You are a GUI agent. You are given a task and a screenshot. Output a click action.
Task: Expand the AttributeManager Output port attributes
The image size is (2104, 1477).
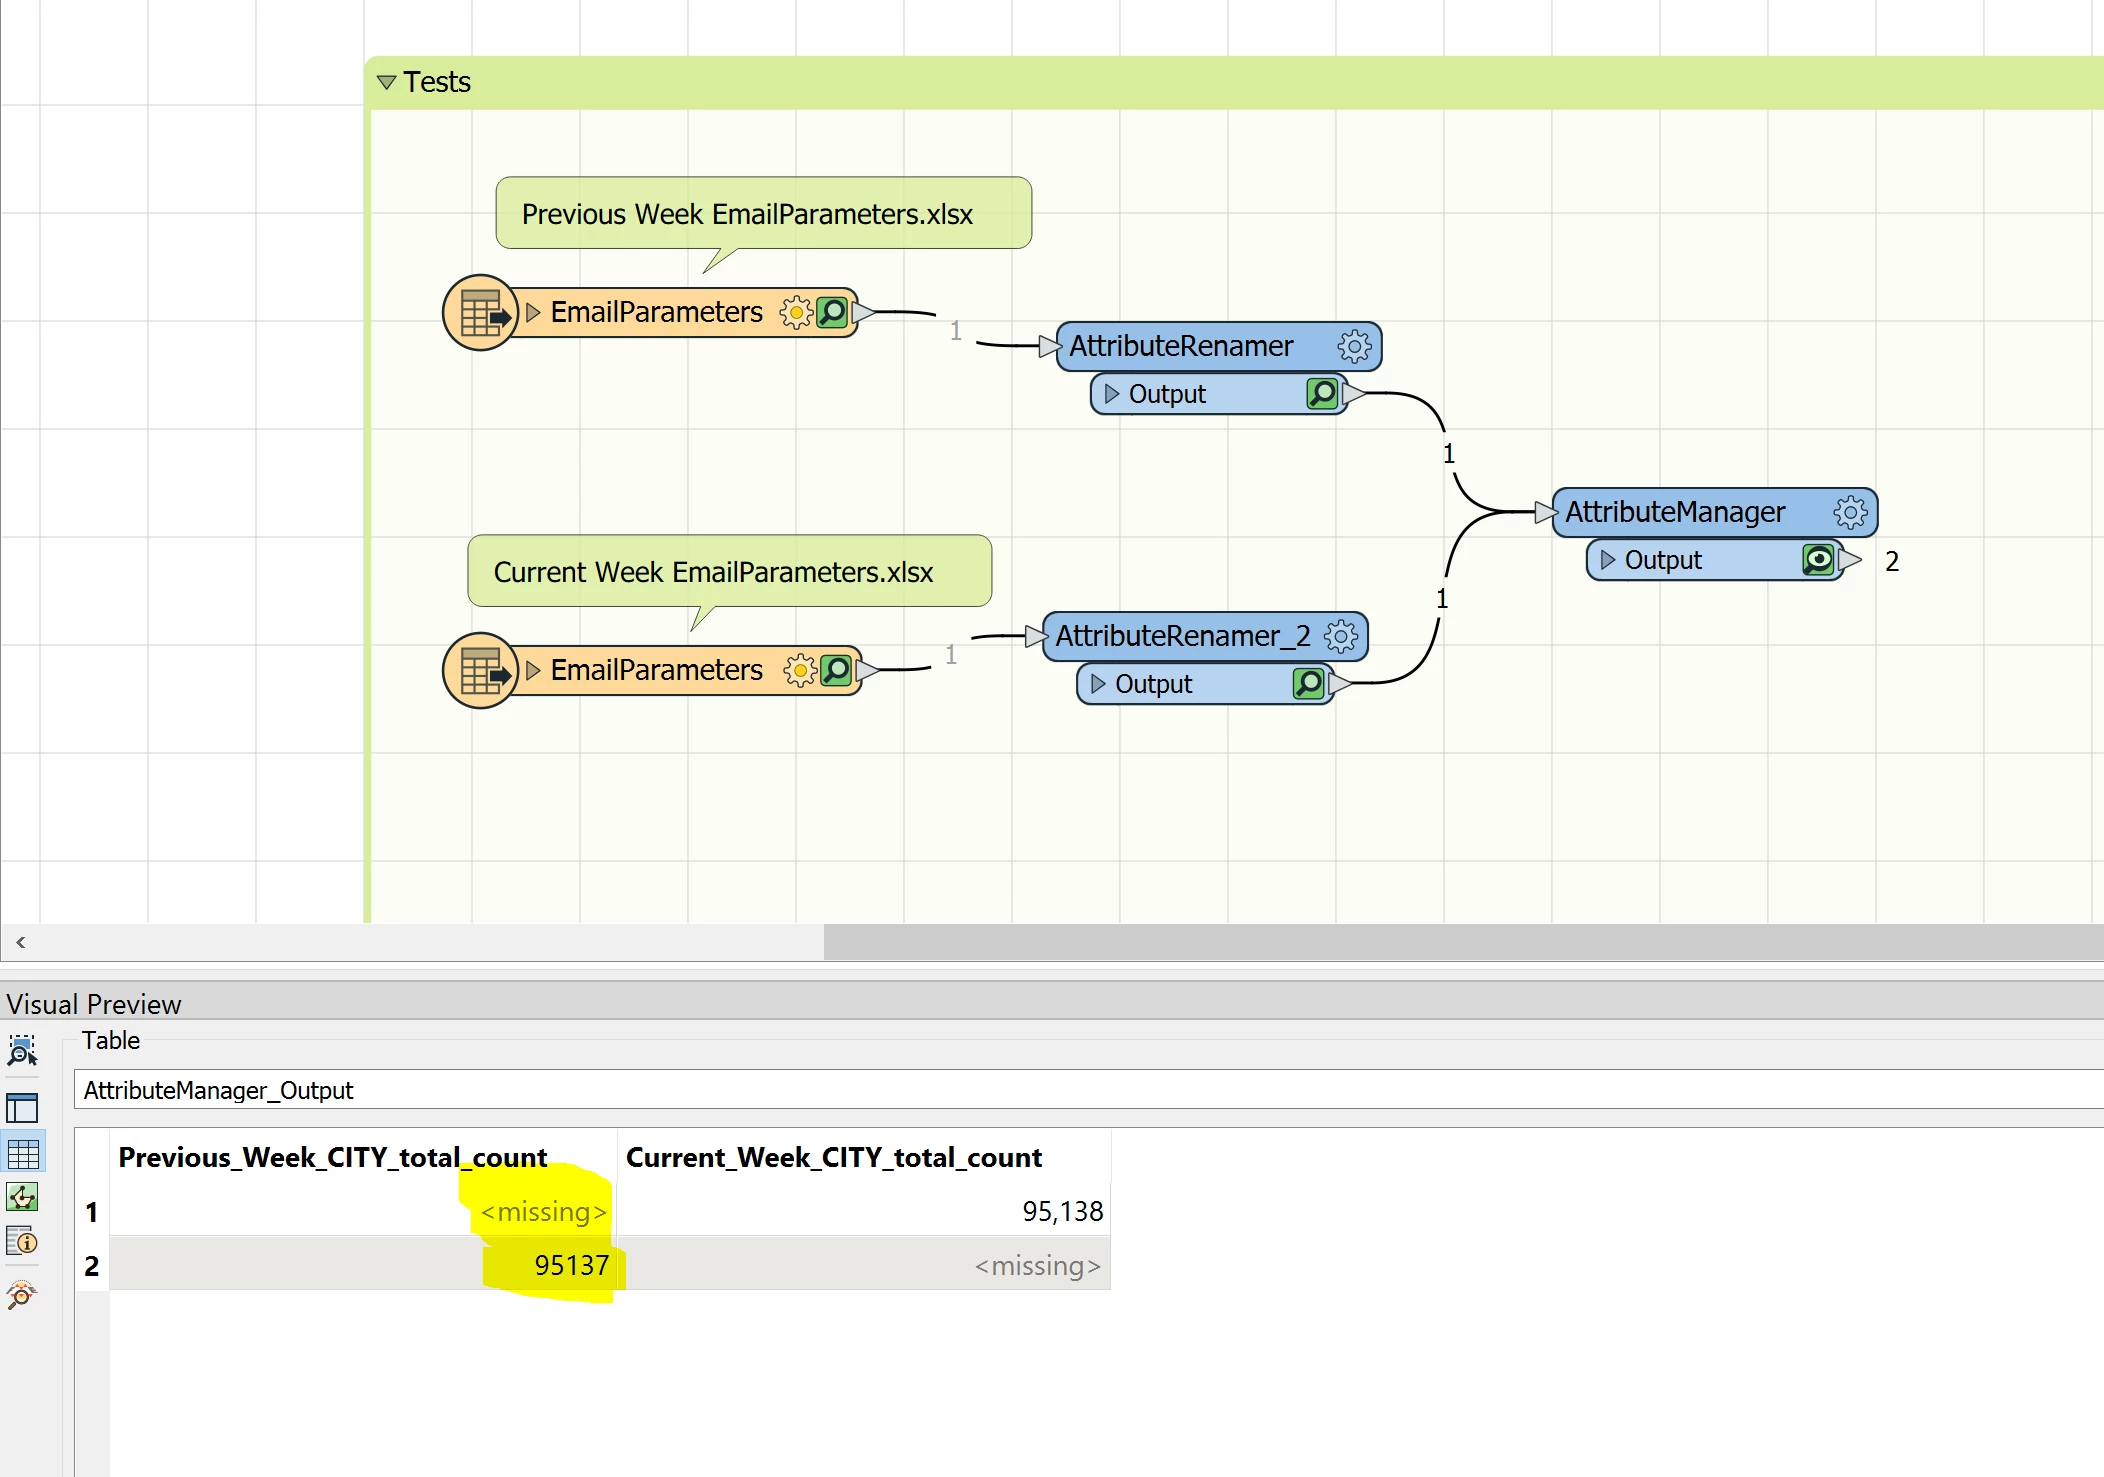coord(1607,560)
